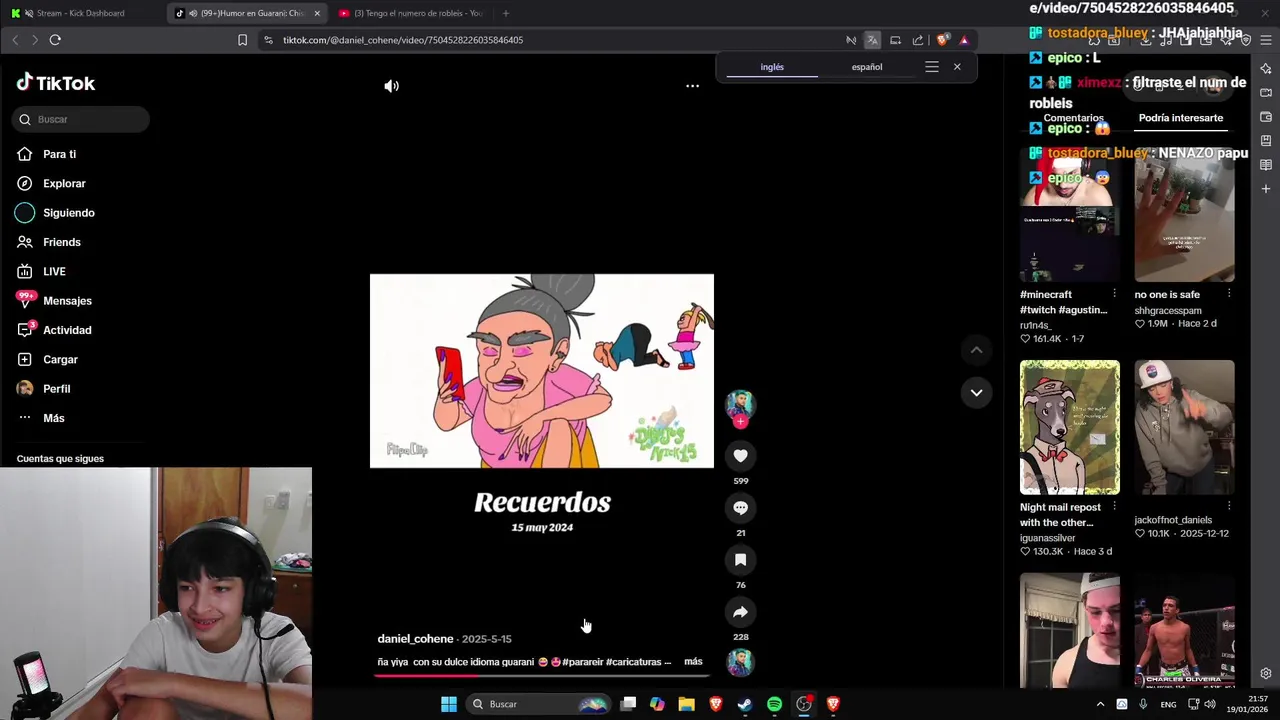
Task: Switch to the Stream - Kick Dashboard tab
Action: [80, 13]
